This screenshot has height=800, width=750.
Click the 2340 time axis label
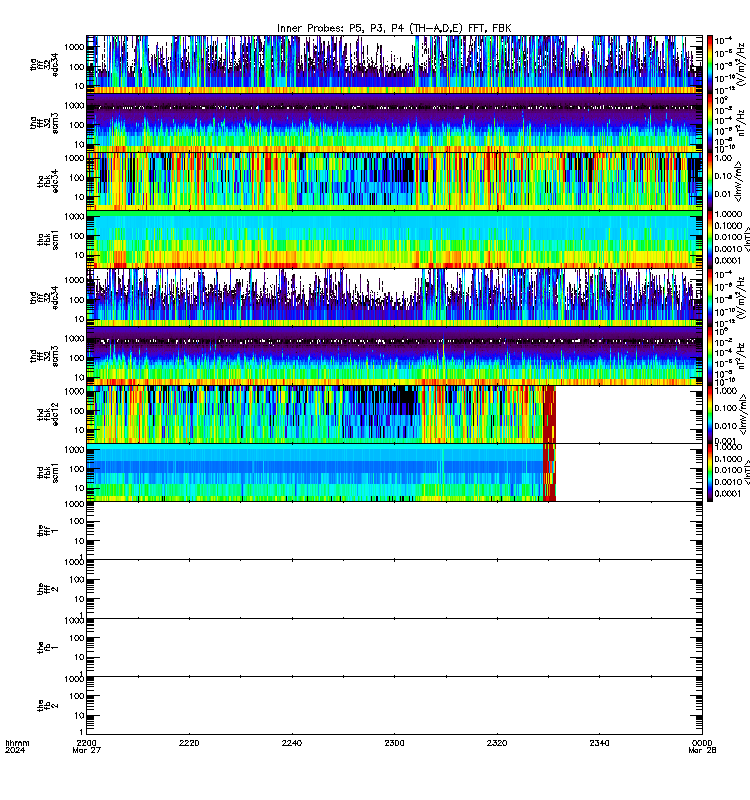[599, 743]
